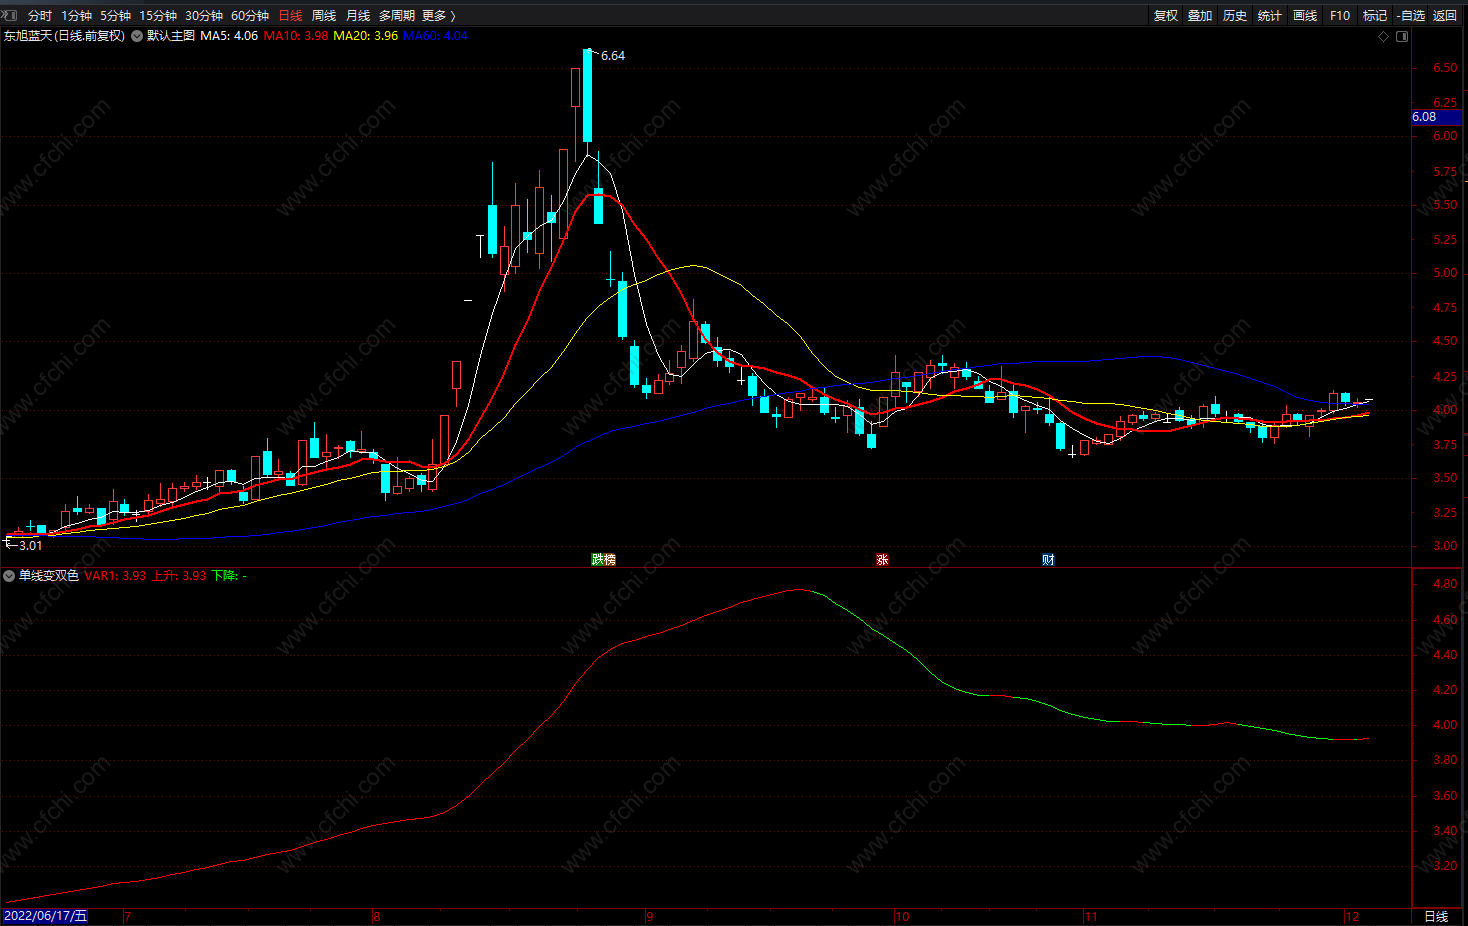Switch to 分时 intraday tab
The image size is (1468, 926).
click(40, 16)
